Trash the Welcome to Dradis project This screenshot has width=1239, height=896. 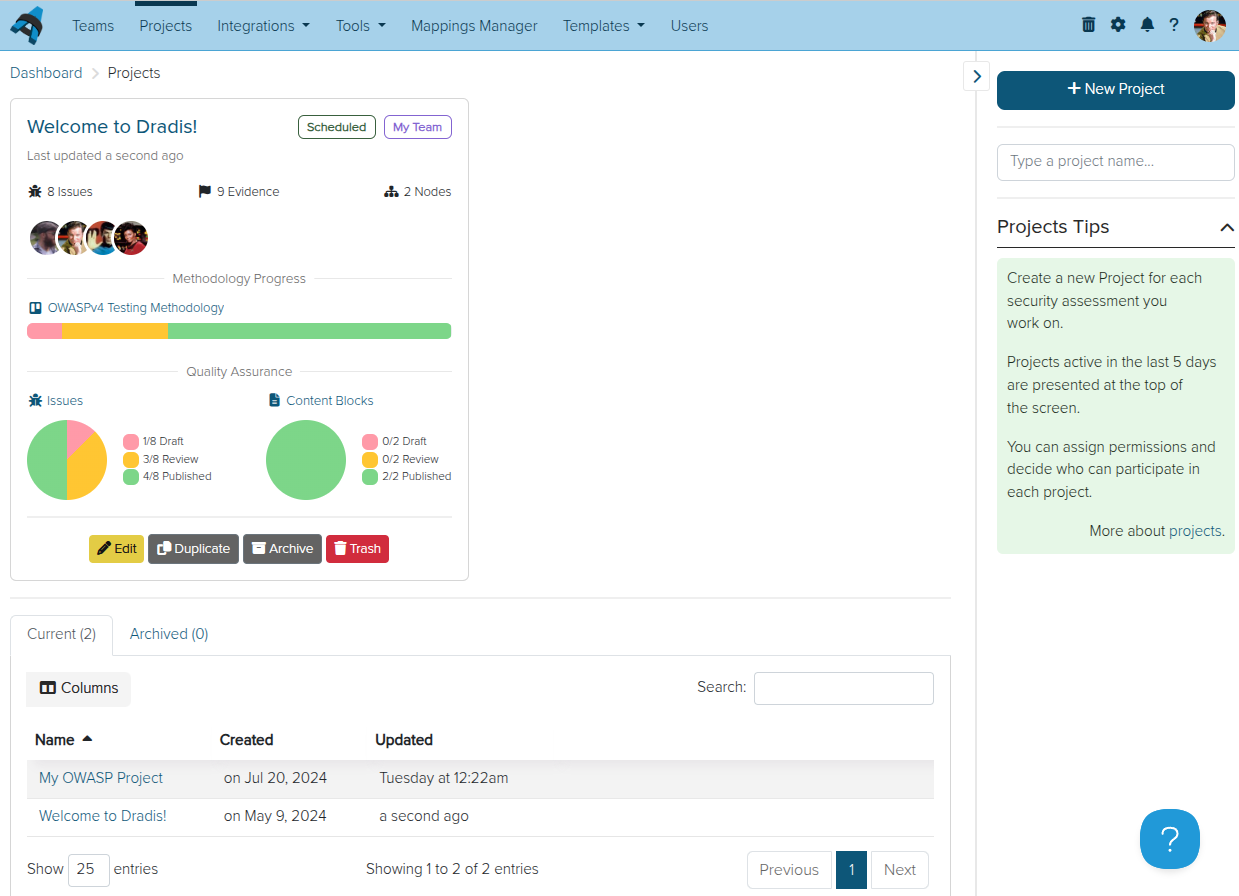pos(357,549)
